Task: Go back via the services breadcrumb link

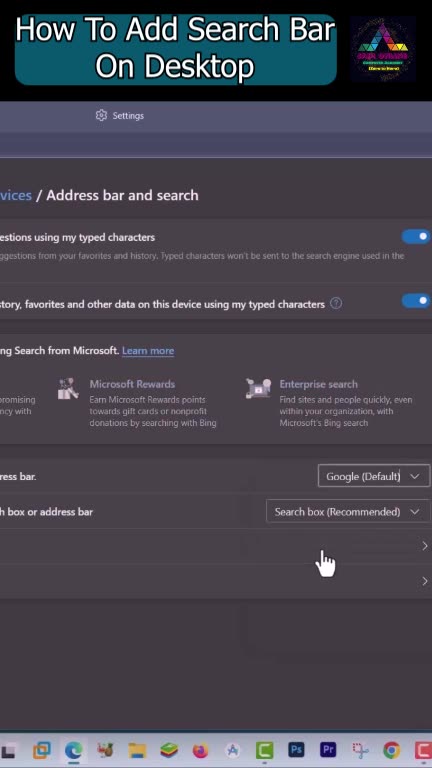Action: click(x=16, y=195)
